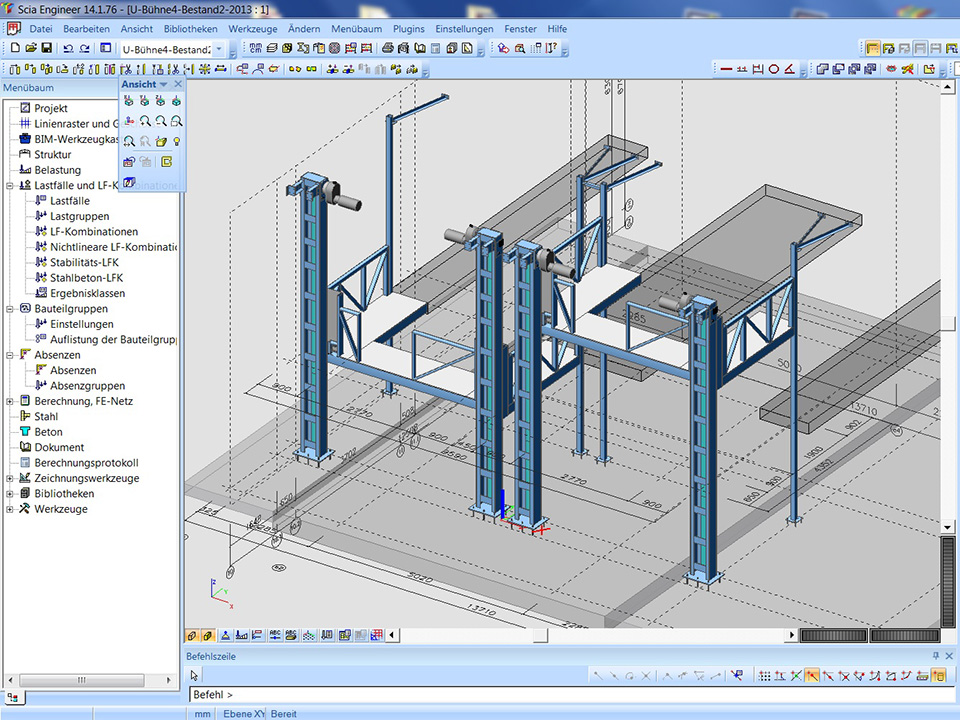The image size is (960, 720).
Task: Open Berechnungsprotokoll in the tree
Action: tap(86, 463)
